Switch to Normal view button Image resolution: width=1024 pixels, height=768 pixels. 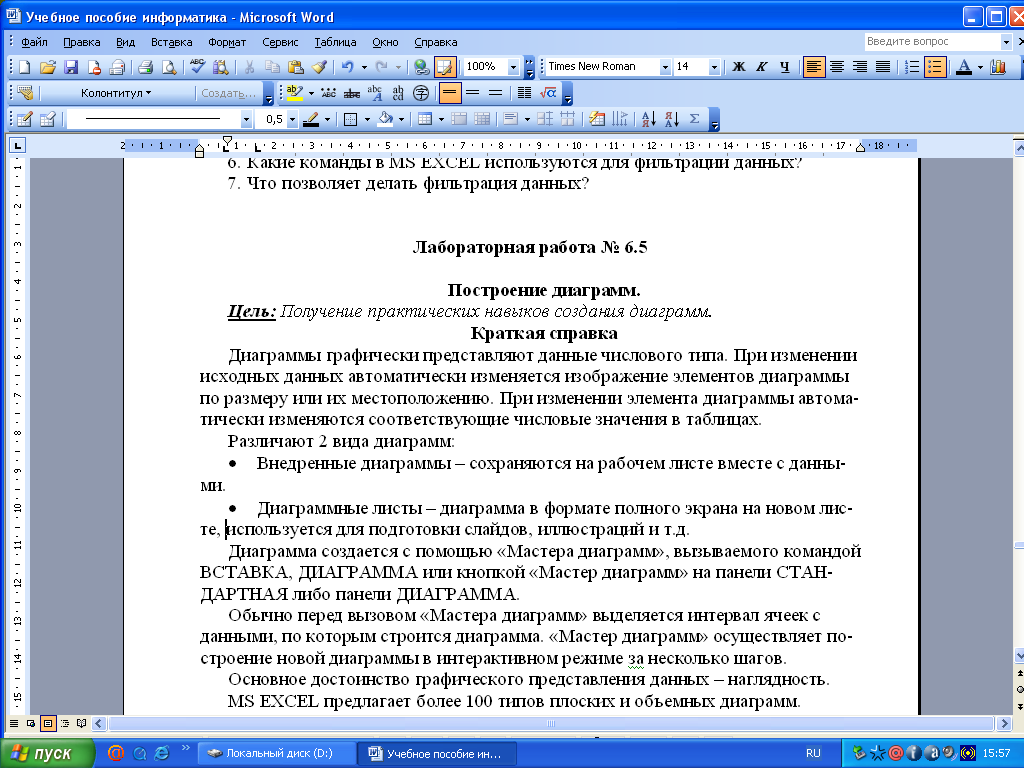14,723
